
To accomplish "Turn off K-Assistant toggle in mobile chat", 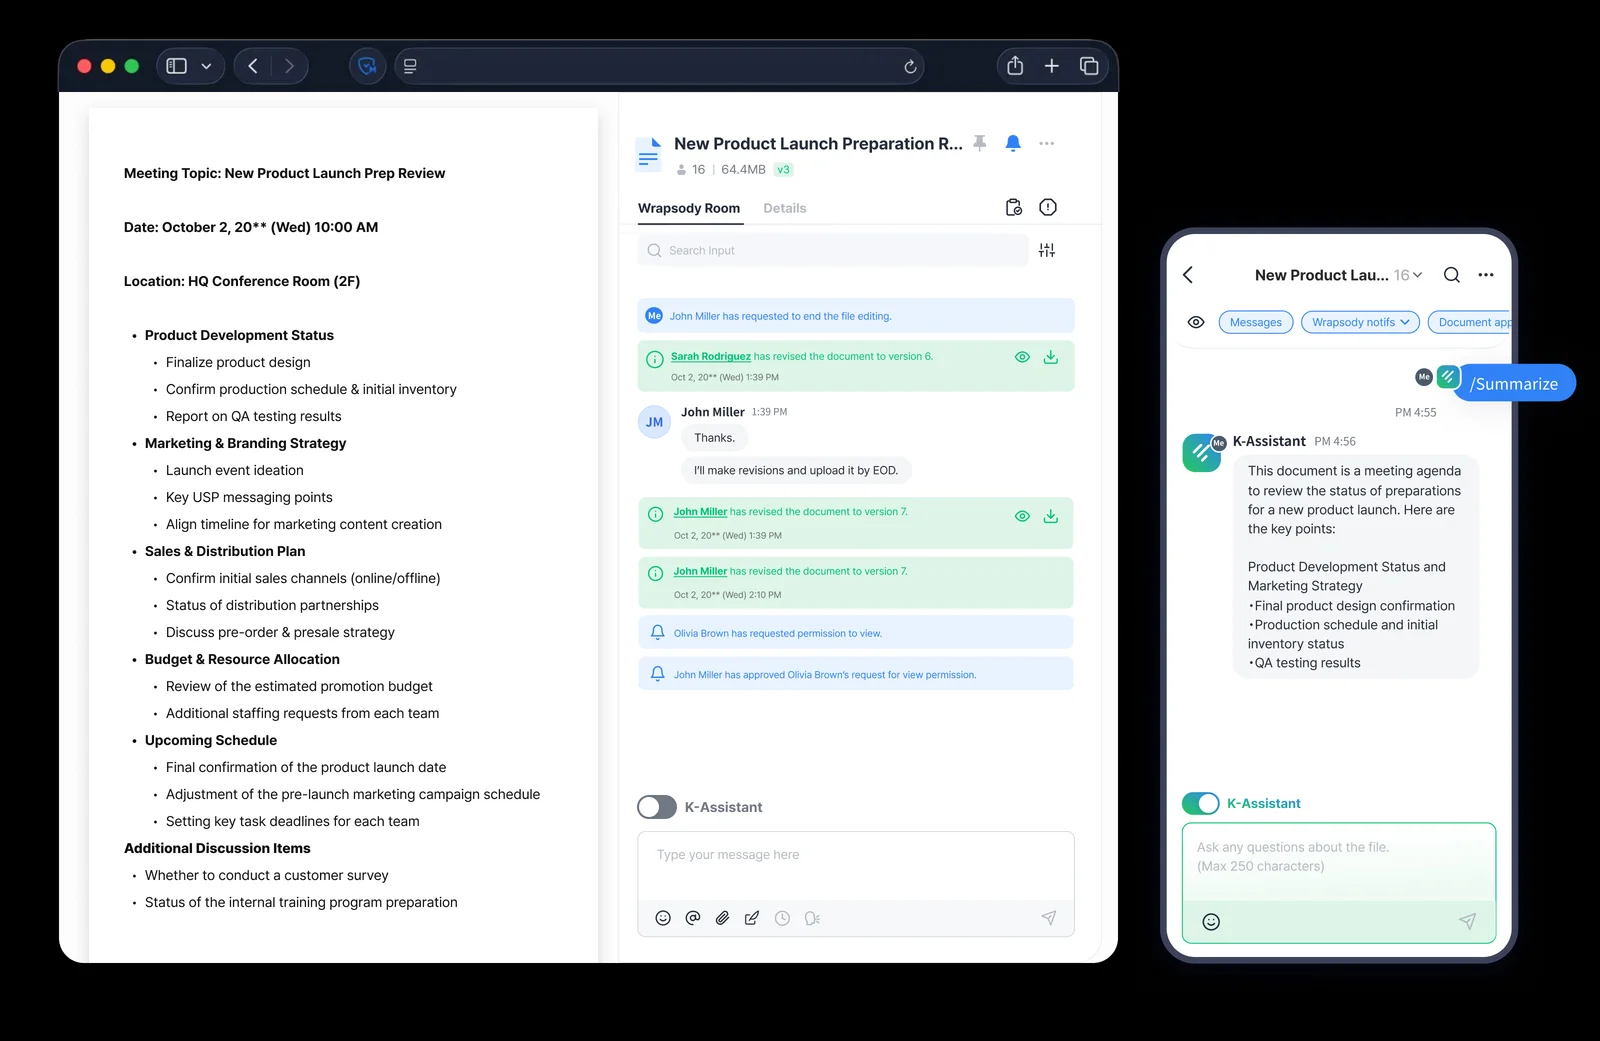I will pos(1201,803).
